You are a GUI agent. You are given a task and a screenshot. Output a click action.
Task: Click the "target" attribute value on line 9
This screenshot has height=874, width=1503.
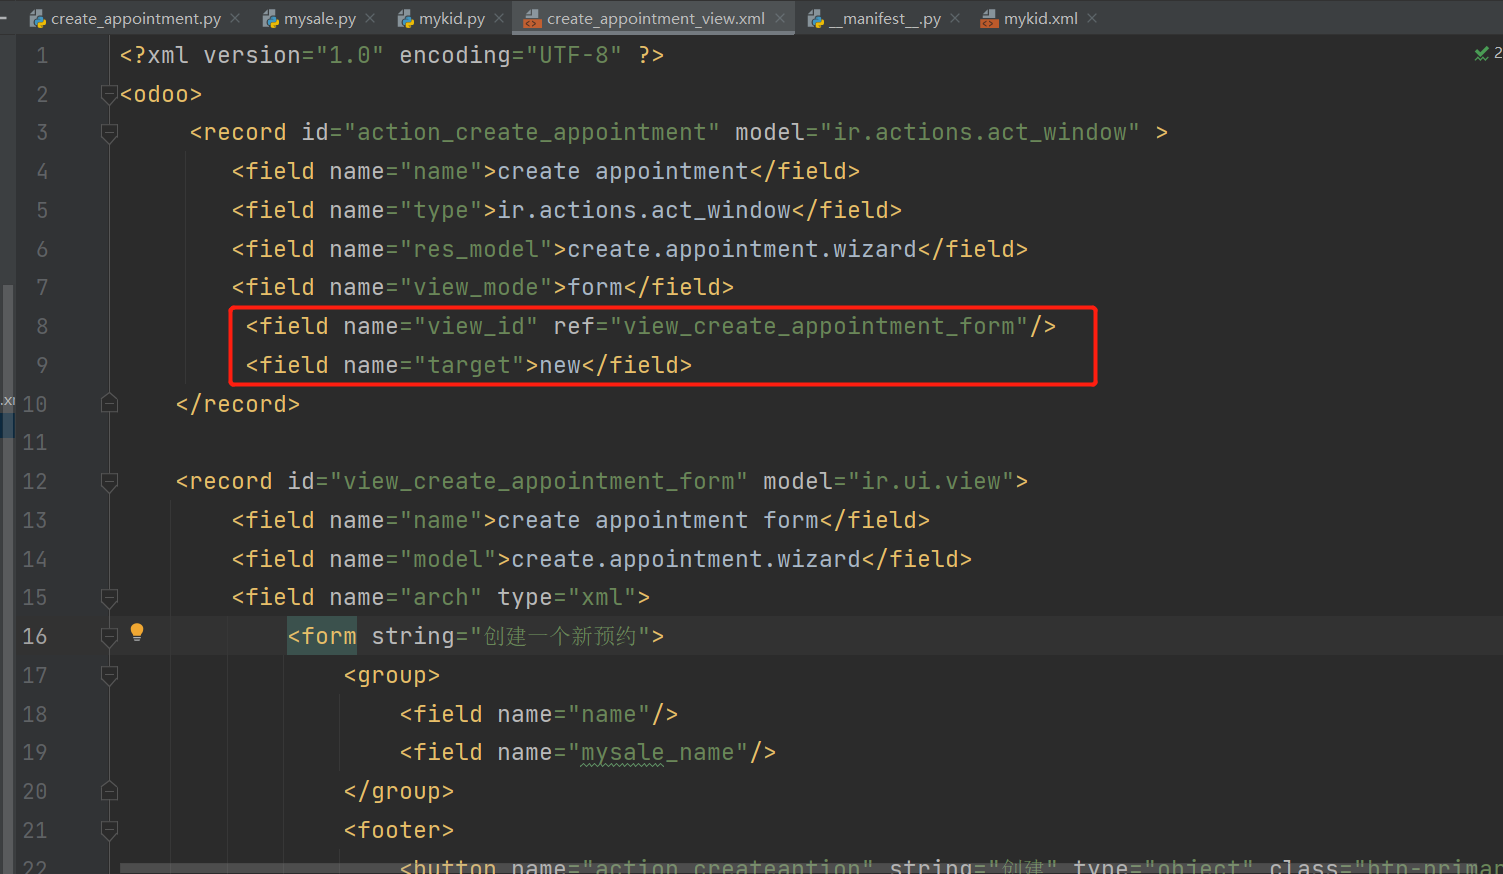point(470,365)
